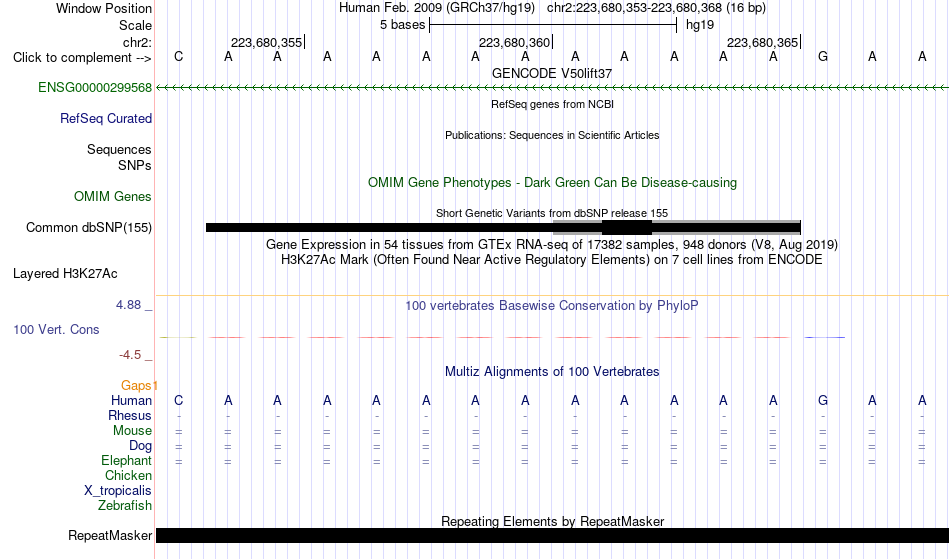950x559 pixels.
Task: Click base C in the complement row
Action: point(178,57)
